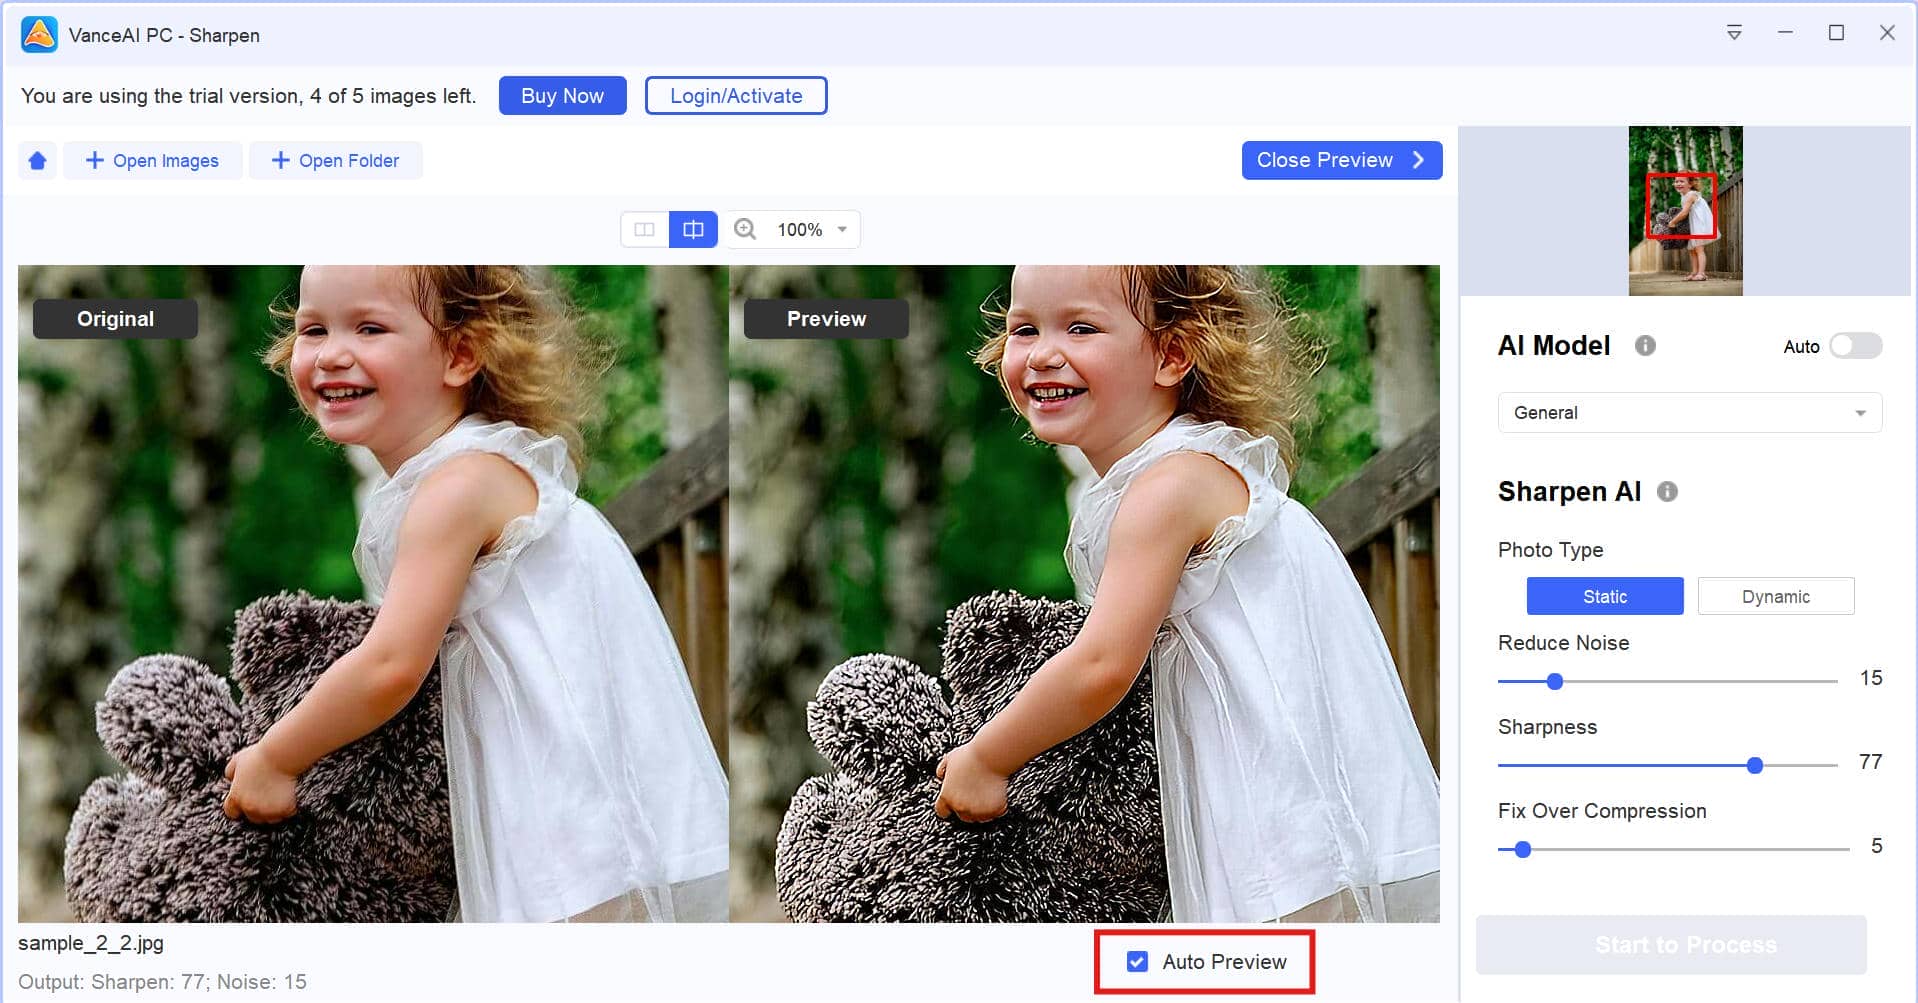Click the Preview label badge
Viewport: 1918px width, 1003px height.
826,319
